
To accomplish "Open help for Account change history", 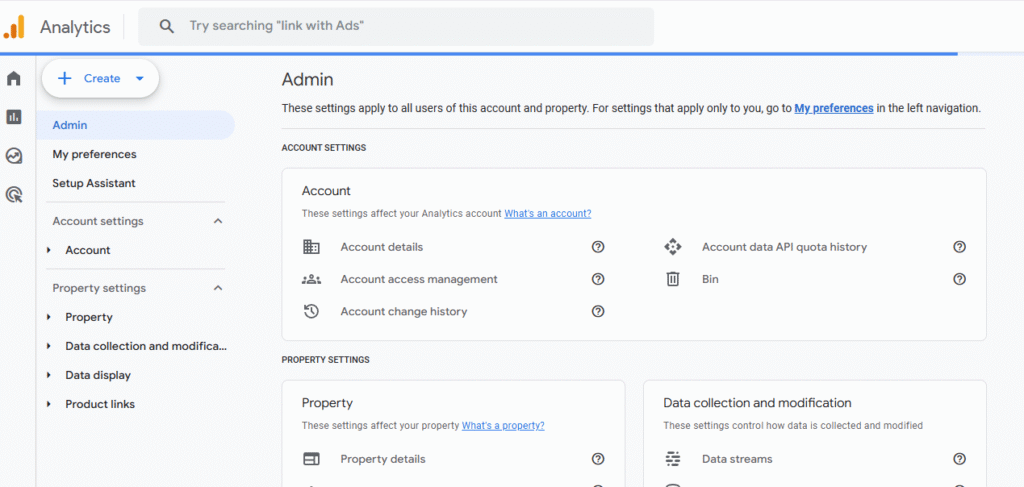I will (598, 311).
